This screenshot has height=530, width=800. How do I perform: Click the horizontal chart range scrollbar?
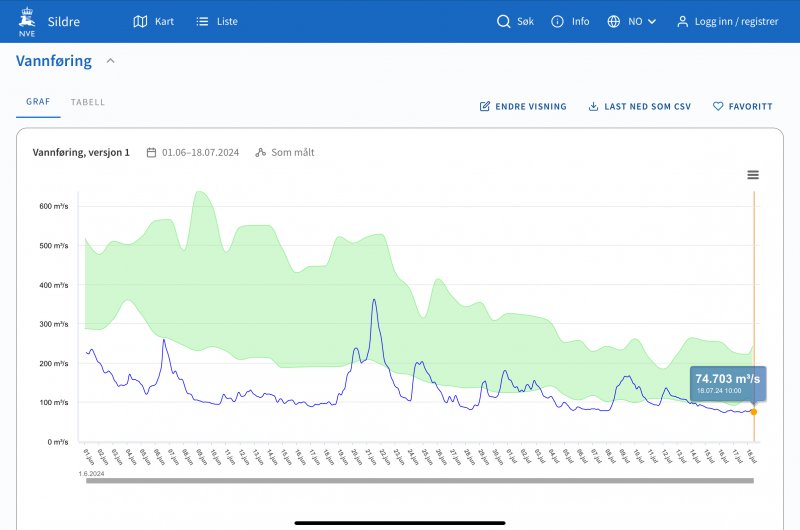419,481
